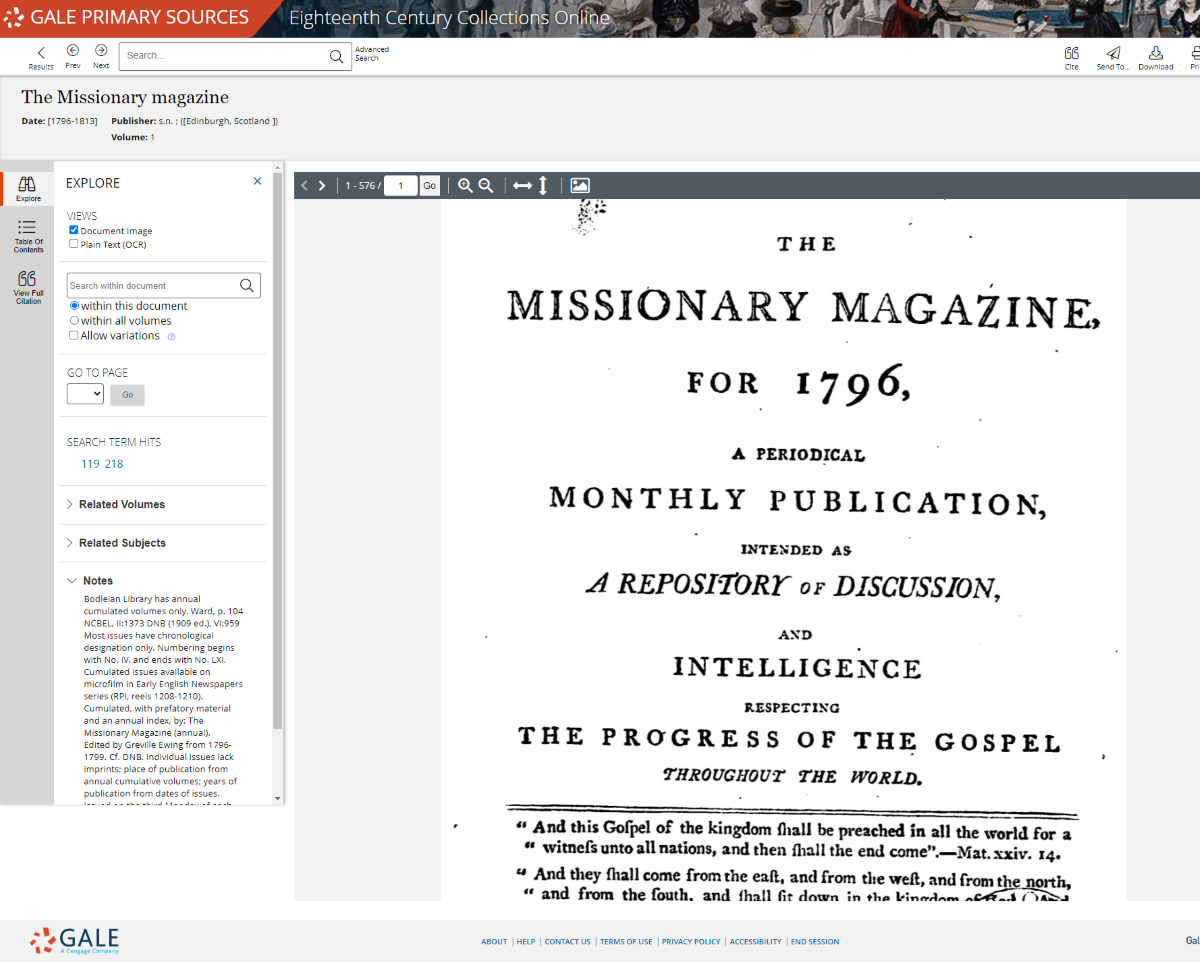Click the Gale footer logo
Screen dimensions: 1200x962
click(75, 941)
